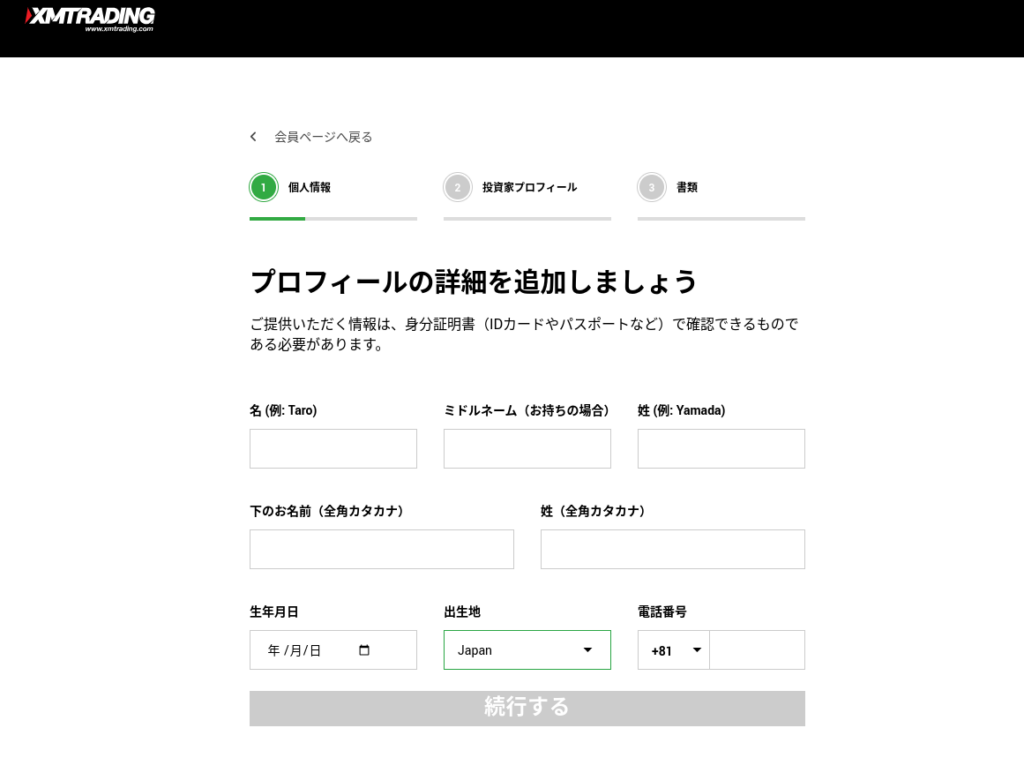1024x758 pixels.
Task: Select the 個人情報 step tab
Action: (309, 187)
